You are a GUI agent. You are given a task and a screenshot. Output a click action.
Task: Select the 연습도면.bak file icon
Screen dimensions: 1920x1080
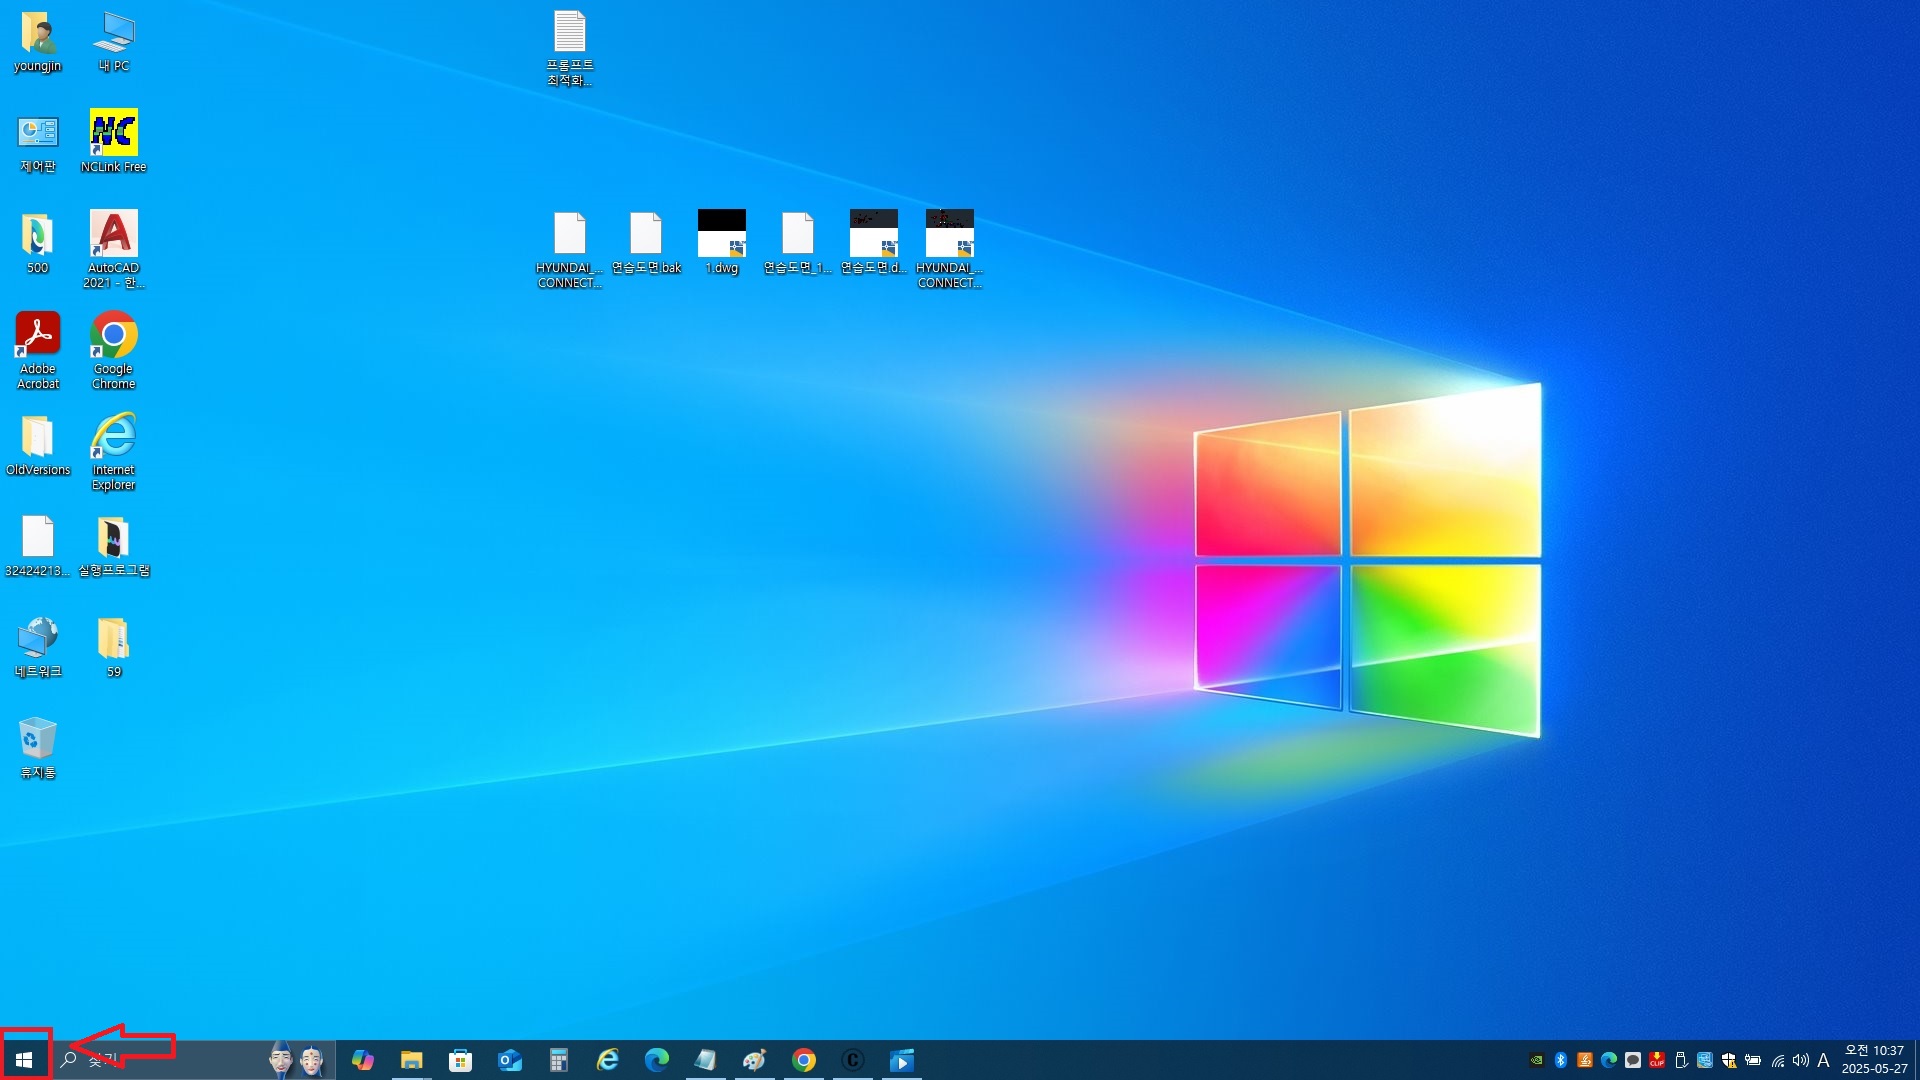(645, 233)
